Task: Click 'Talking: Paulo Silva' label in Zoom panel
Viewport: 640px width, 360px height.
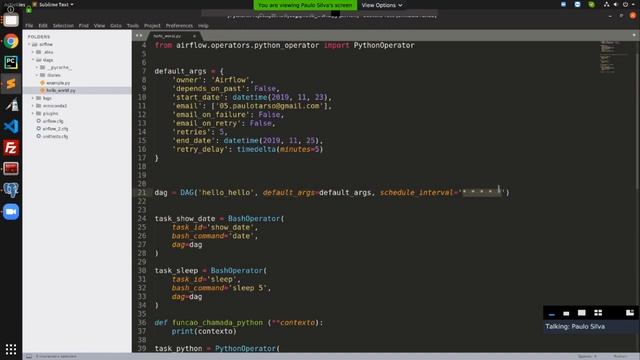Action: tap(575, 327)
